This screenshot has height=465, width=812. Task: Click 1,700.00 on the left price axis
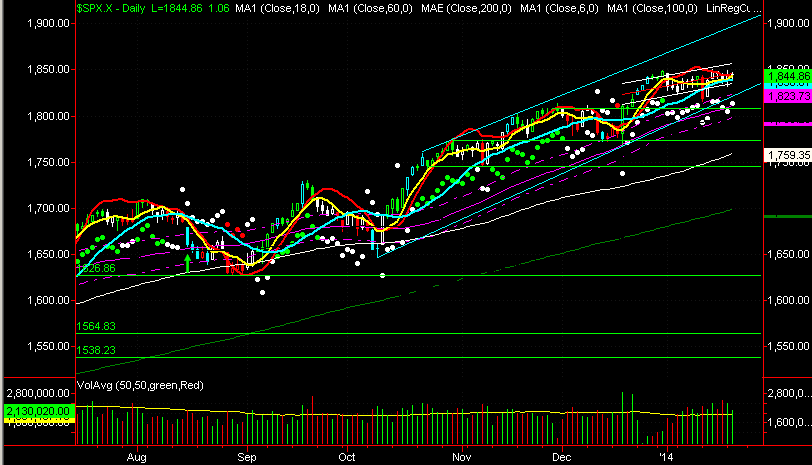[x=48, y=208]
